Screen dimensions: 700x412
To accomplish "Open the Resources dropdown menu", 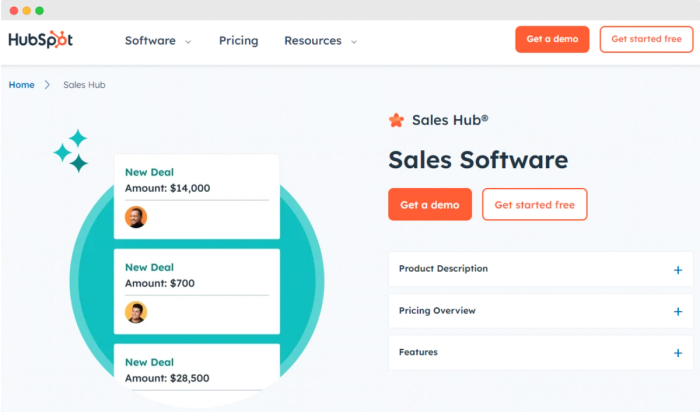I will [320, 41].
